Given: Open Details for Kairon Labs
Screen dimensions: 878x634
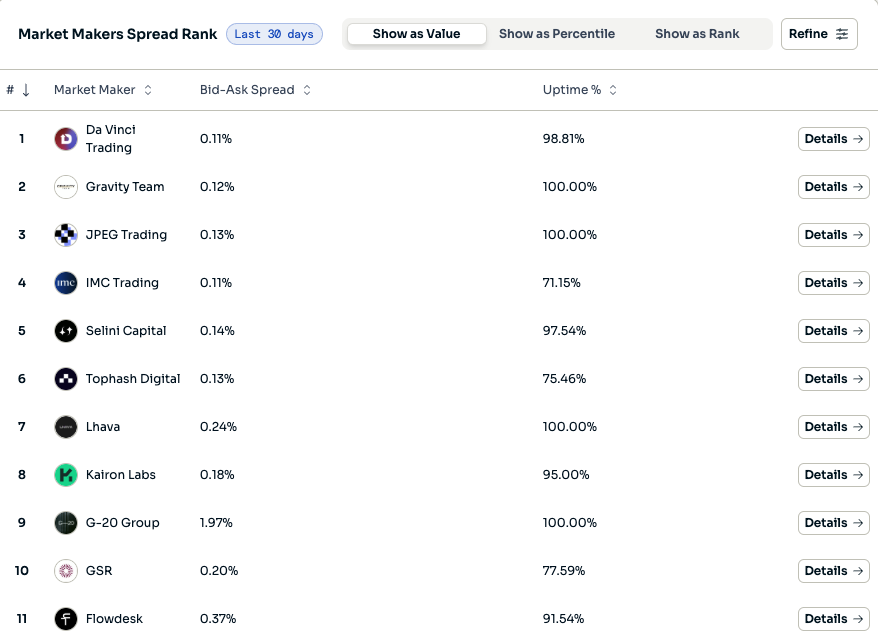Looking at the screenshot, I should 834,475.
